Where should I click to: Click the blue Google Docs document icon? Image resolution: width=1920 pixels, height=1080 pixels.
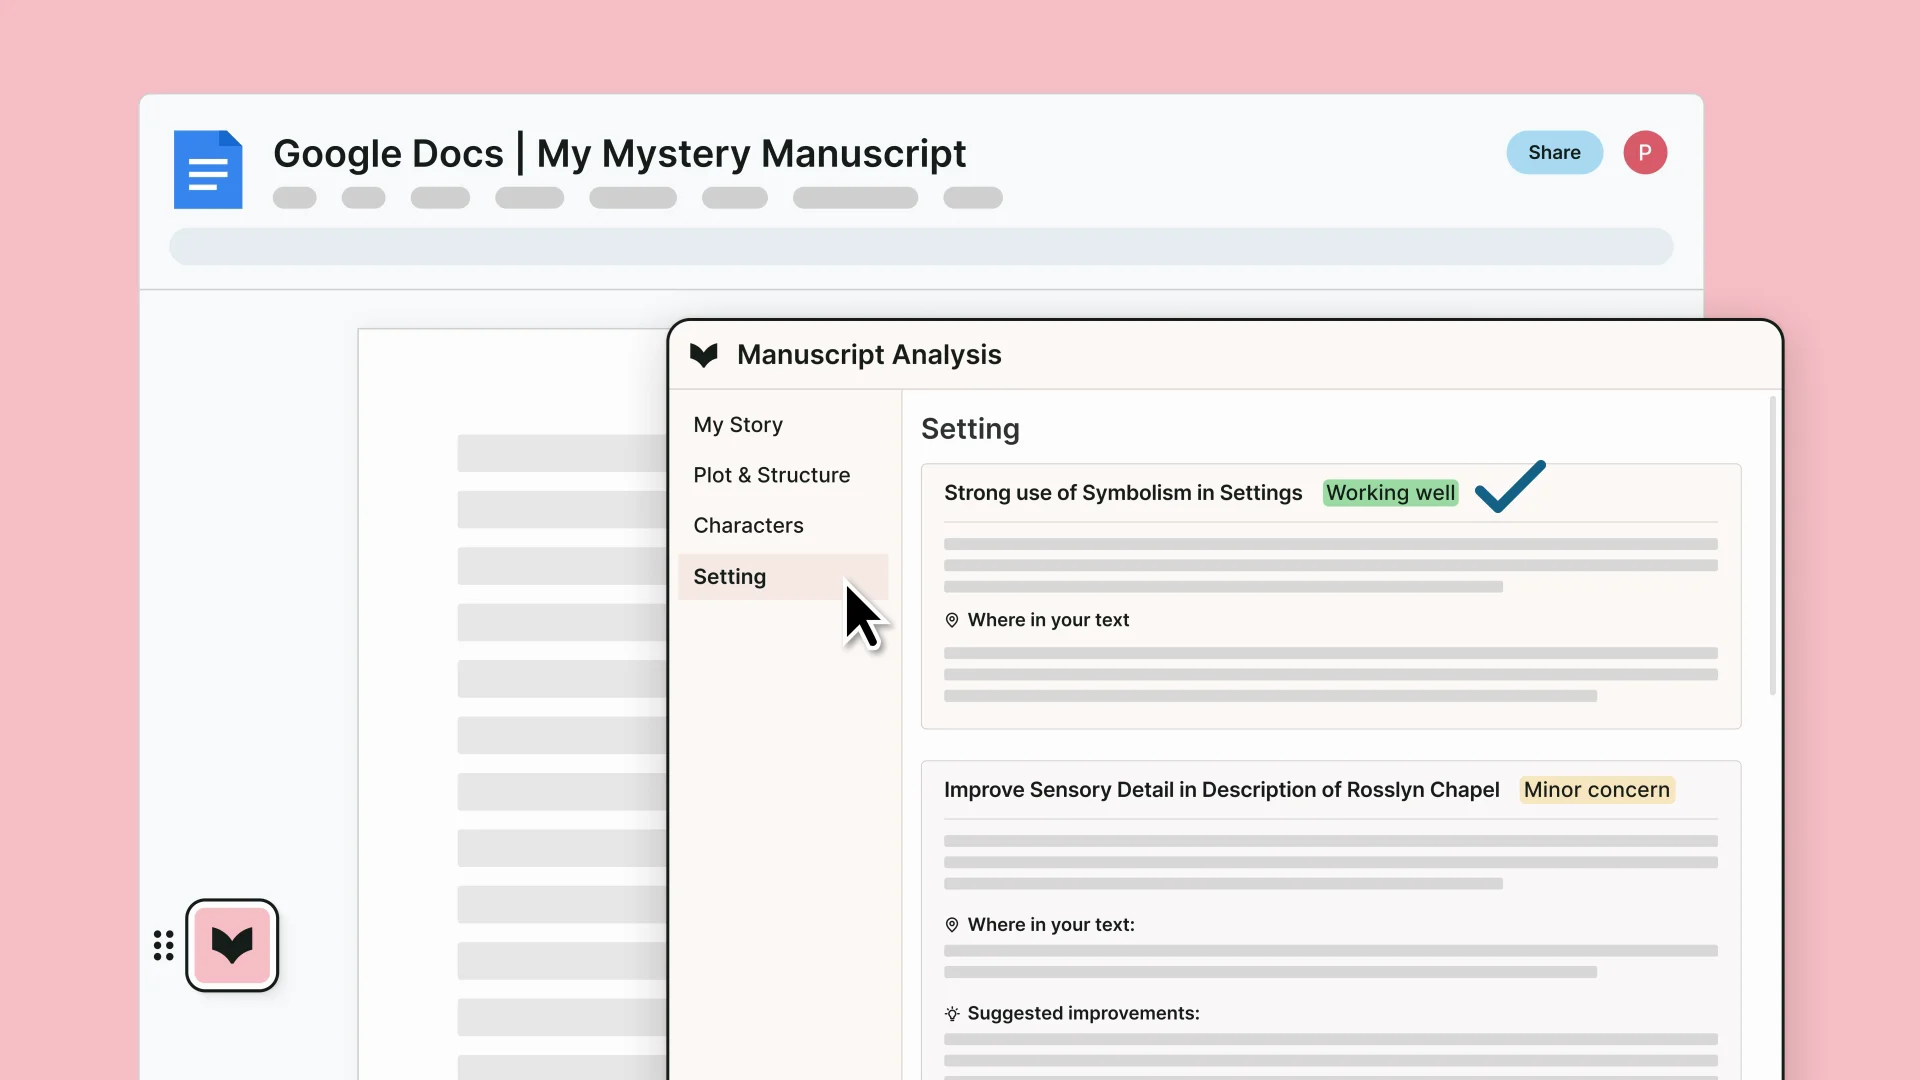point(208,169)
